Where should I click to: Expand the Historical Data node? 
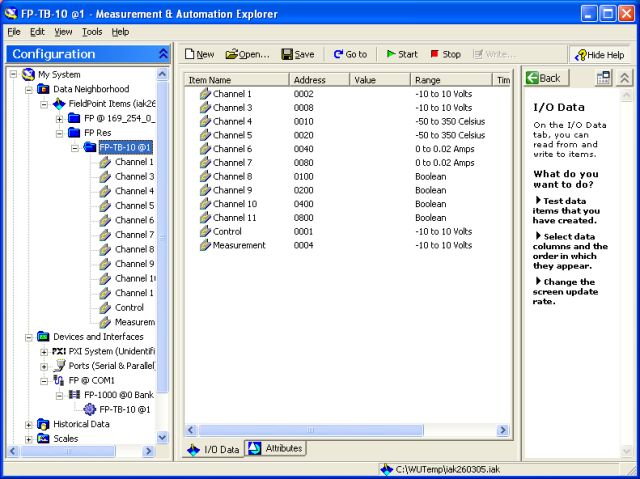29,424
